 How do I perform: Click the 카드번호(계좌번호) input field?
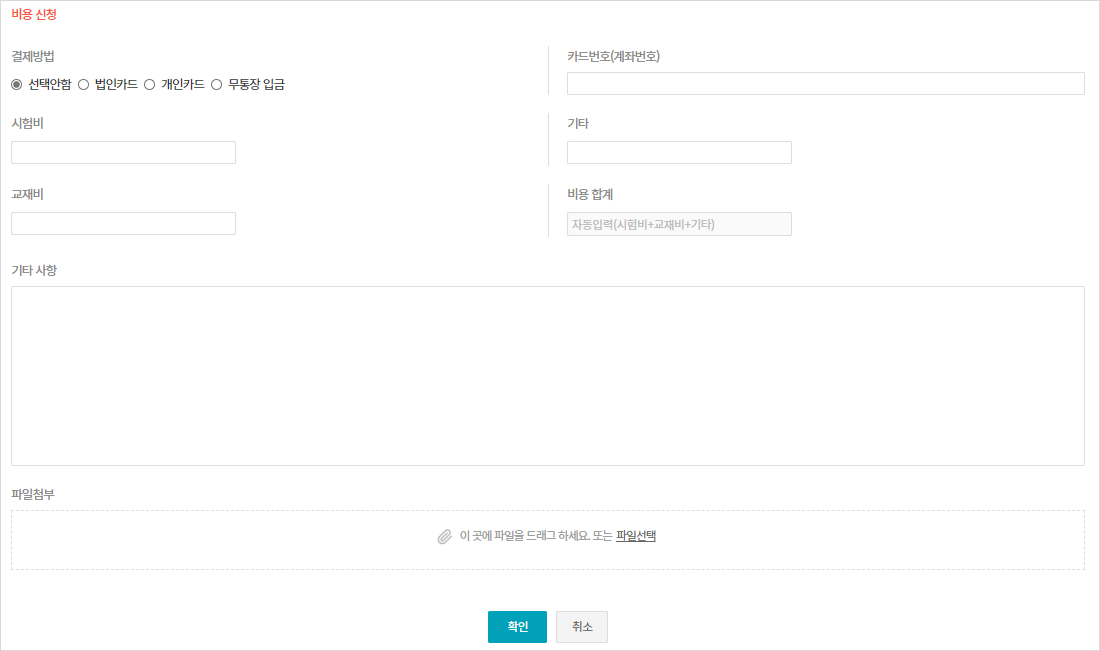click(825, 84)
